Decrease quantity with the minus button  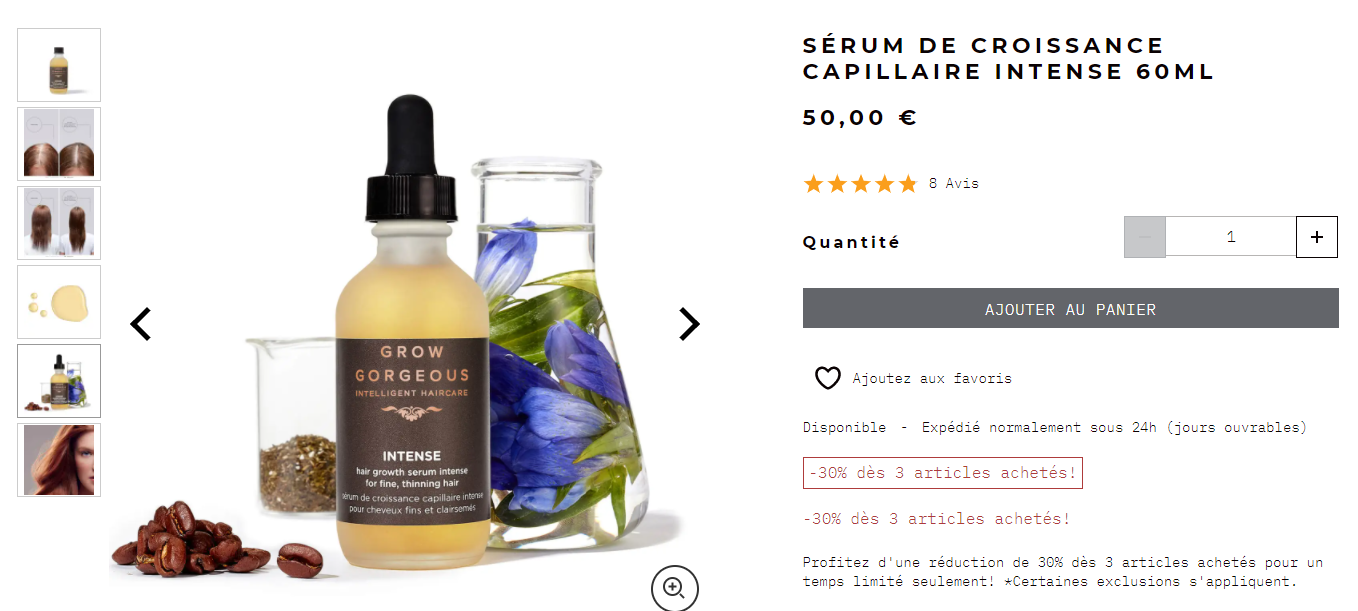click(1145, 237)
